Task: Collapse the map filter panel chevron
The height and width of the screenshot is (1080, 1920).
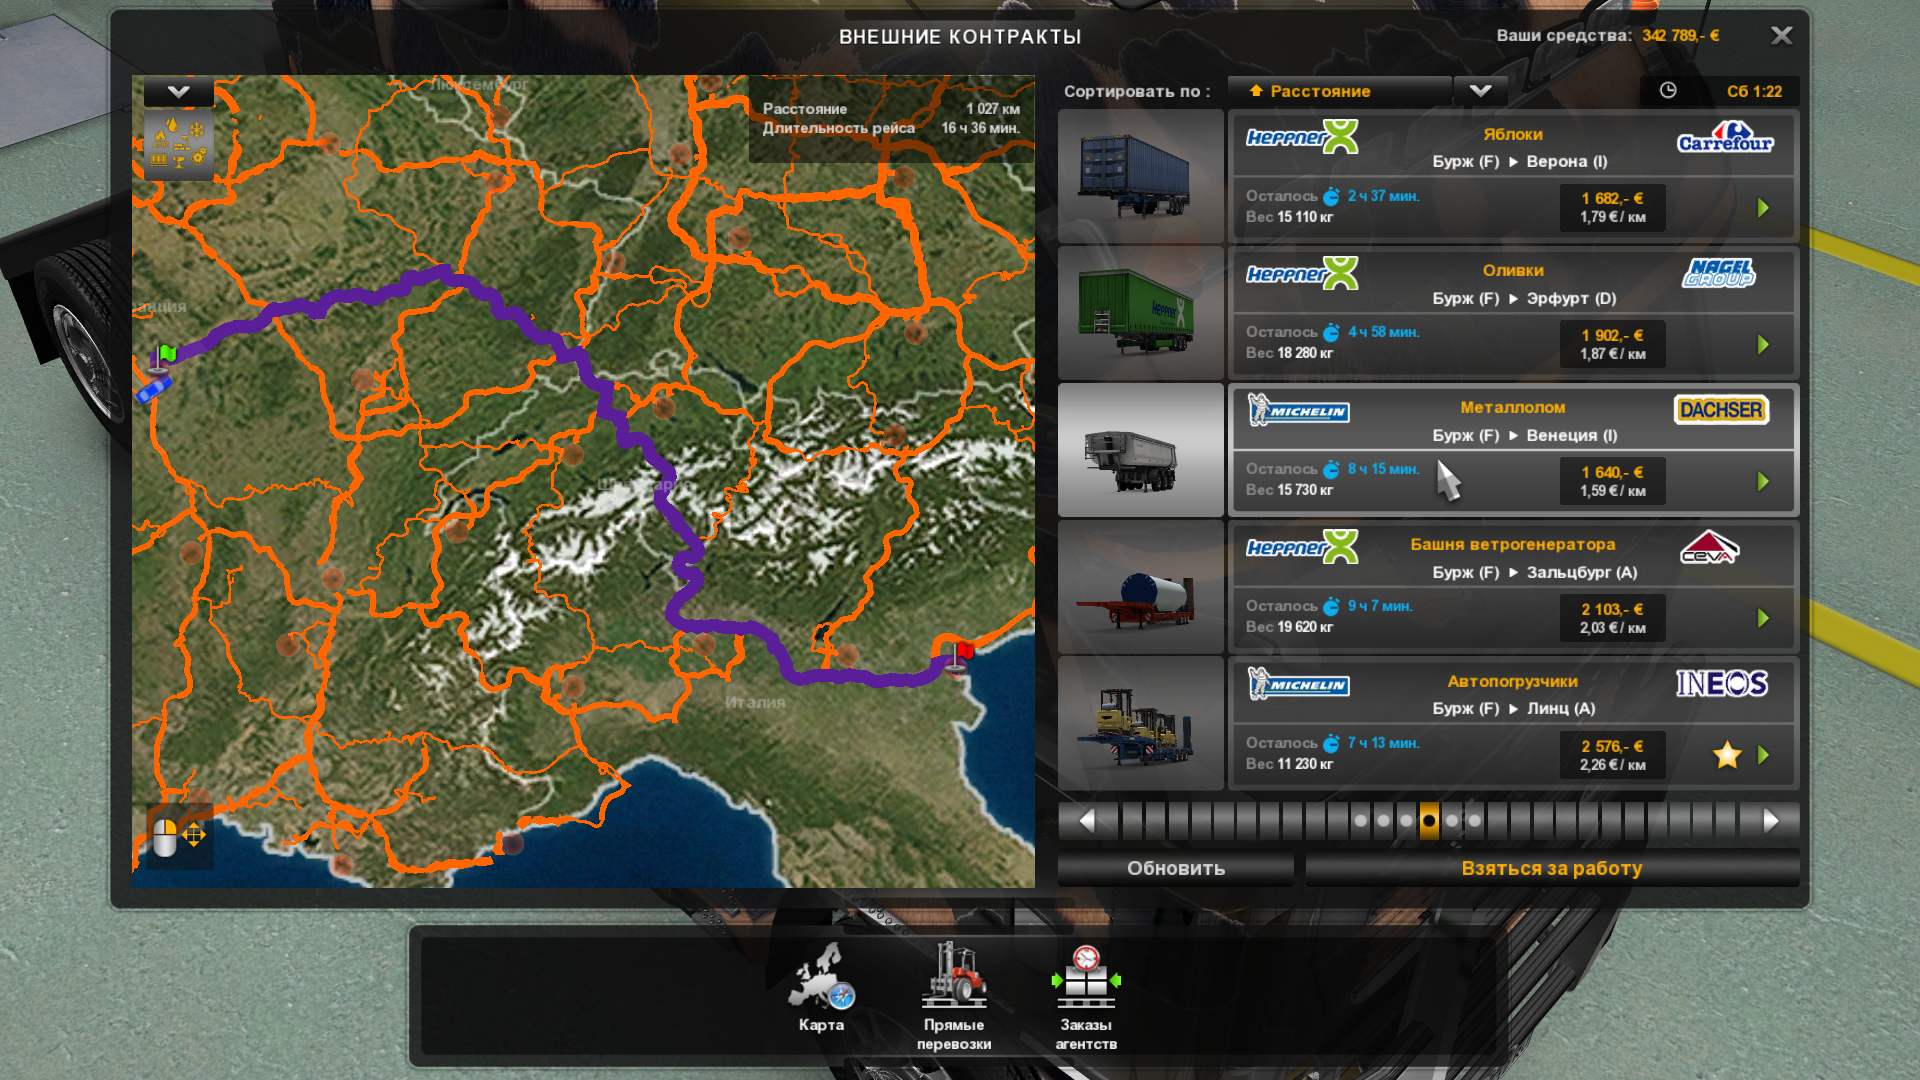Action: [179, 92]
